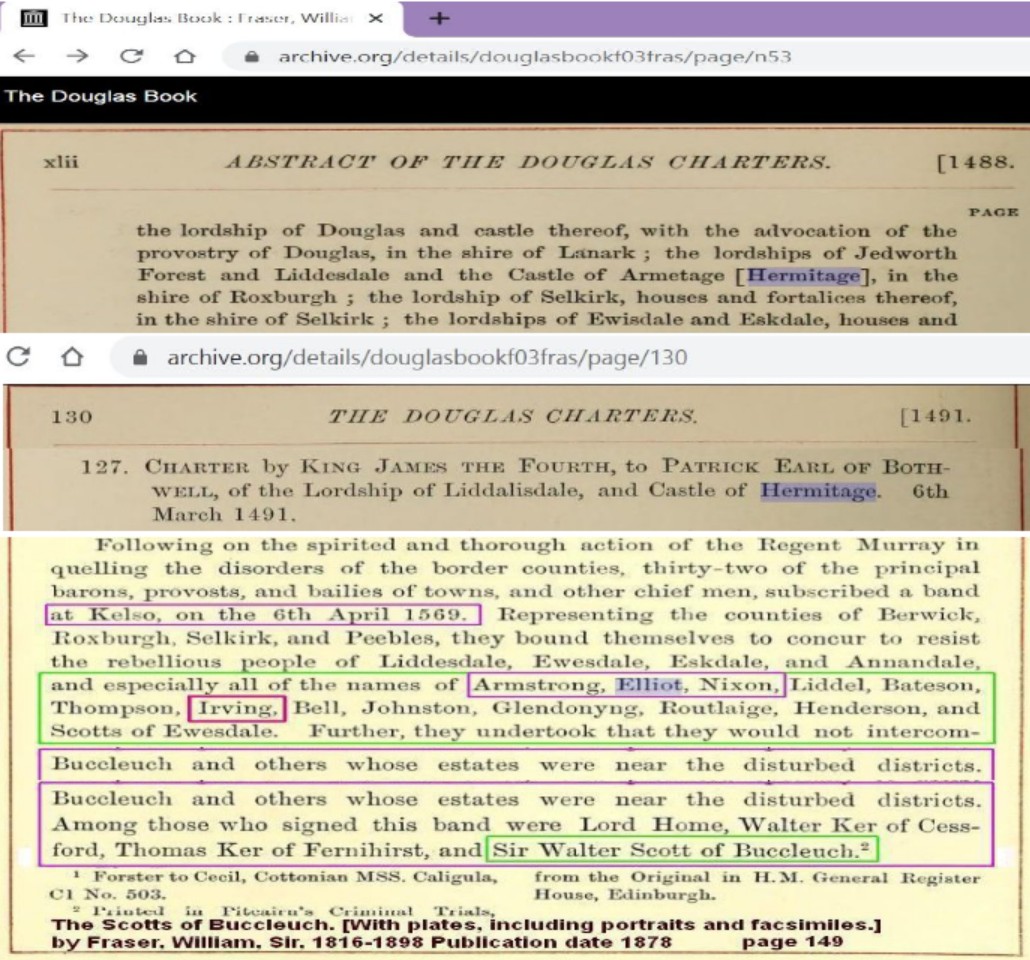Click the year marker [1491.

pyautogui.click(x=935, y=416)
